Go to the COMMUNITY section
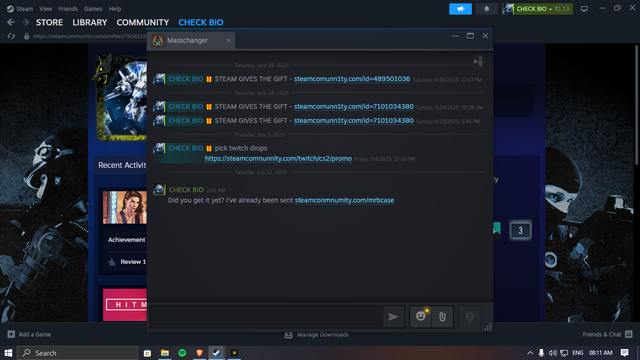 pos(142,22)
